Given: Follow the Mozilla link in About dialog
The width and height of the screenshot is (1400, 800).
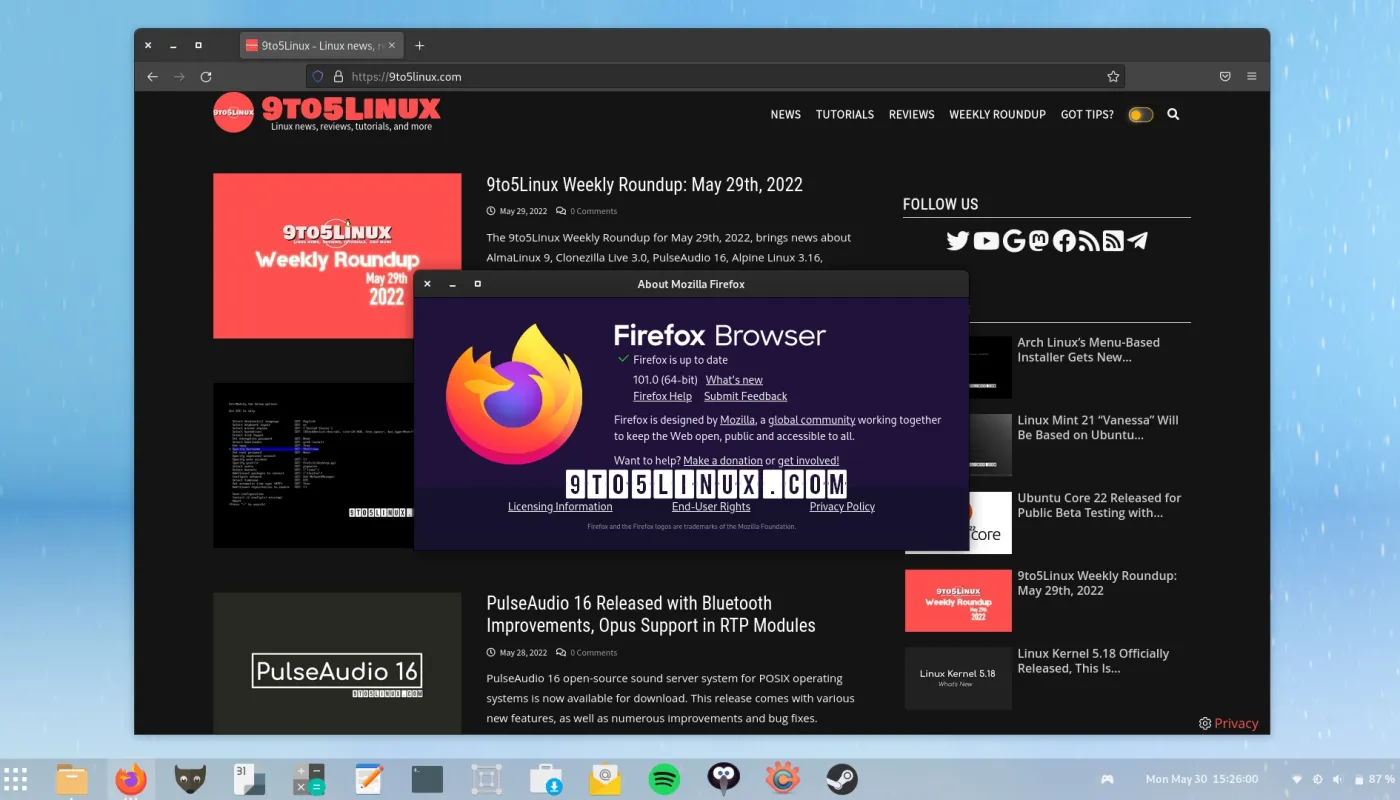Looking at the screenshot, I should point(737,420).
